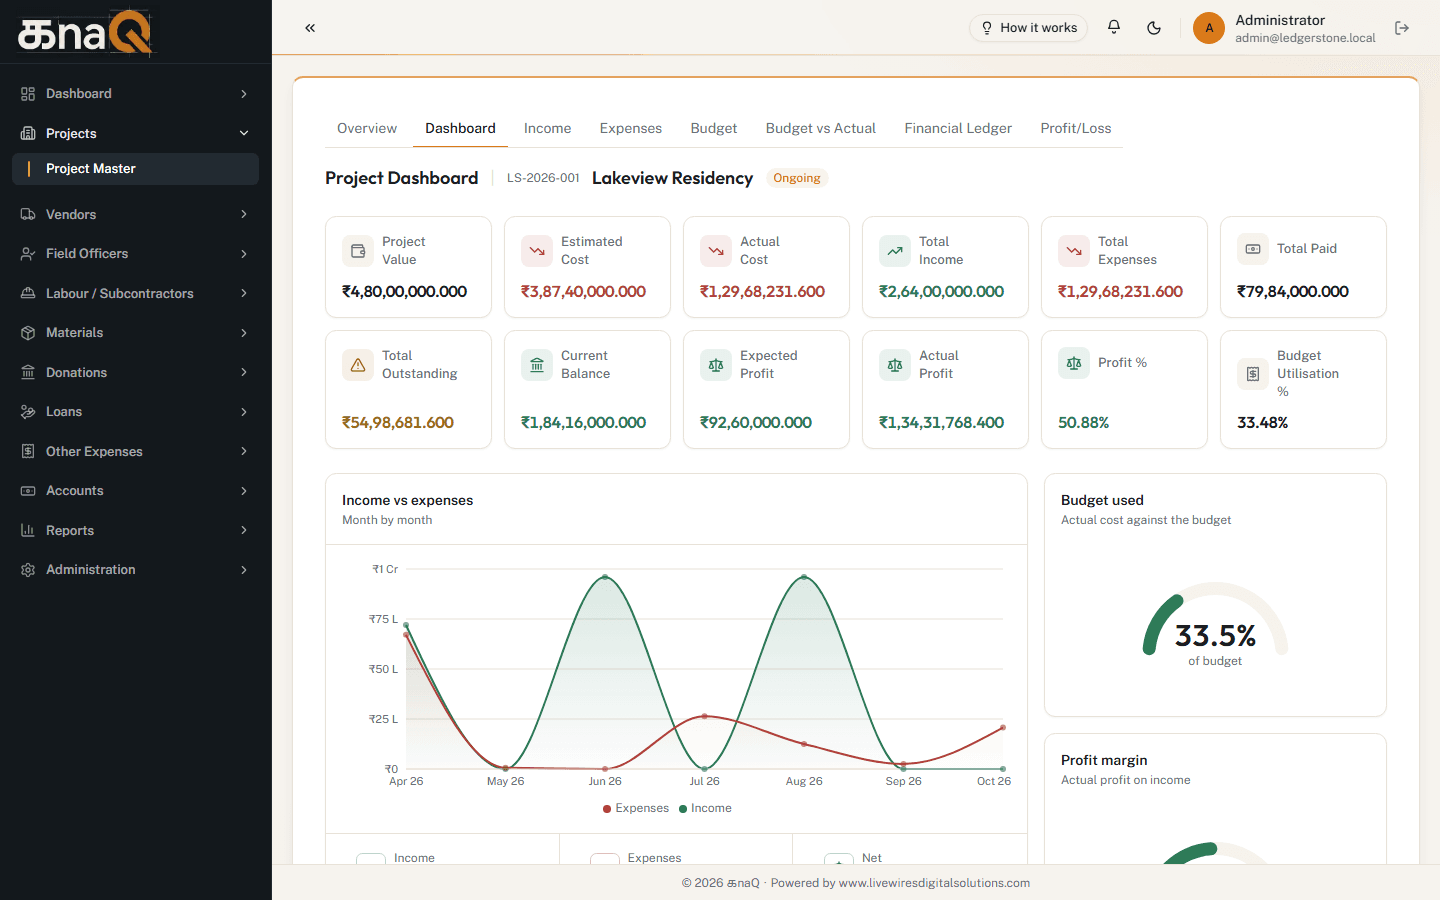Expand the Materials sidebar menu
This screenshot has width=1440, height=900.
(x=135, y=333)
